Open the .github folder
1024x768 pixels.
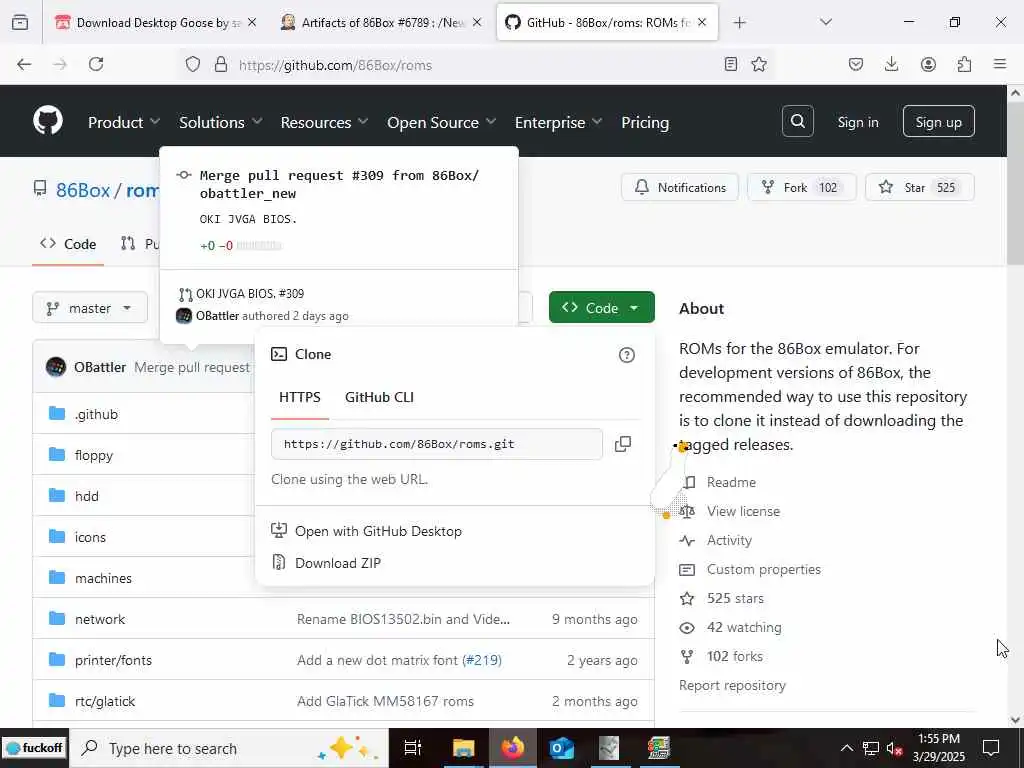click(97, 414)
